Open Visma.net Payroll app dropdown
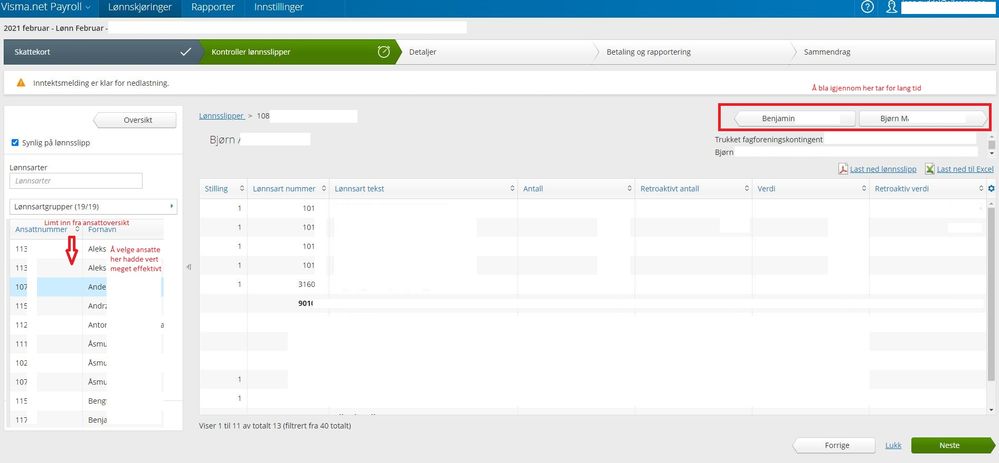 45,8
